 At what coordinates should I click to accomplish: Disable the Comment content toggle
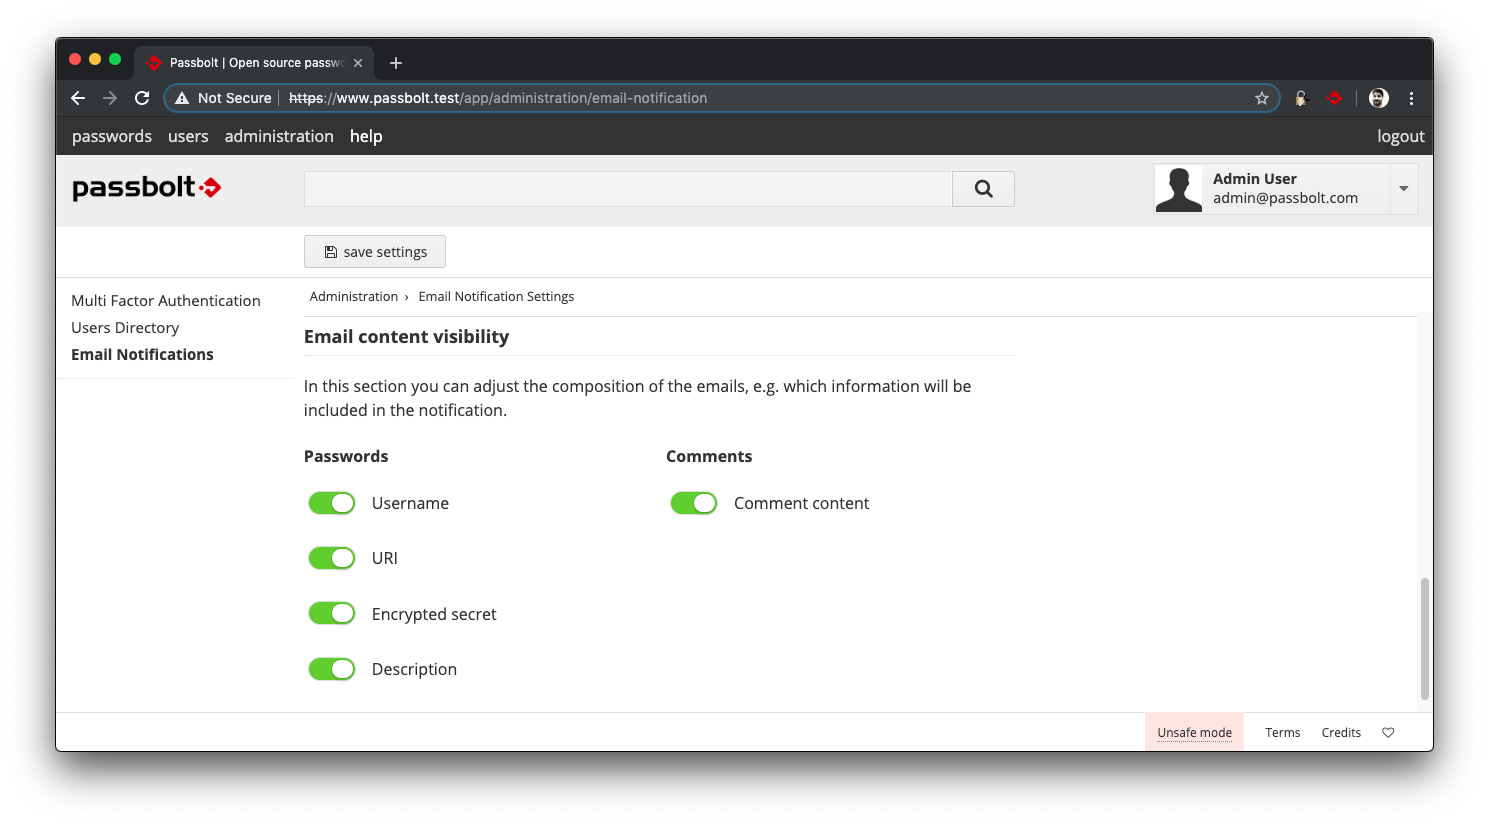tap(694, 503)
